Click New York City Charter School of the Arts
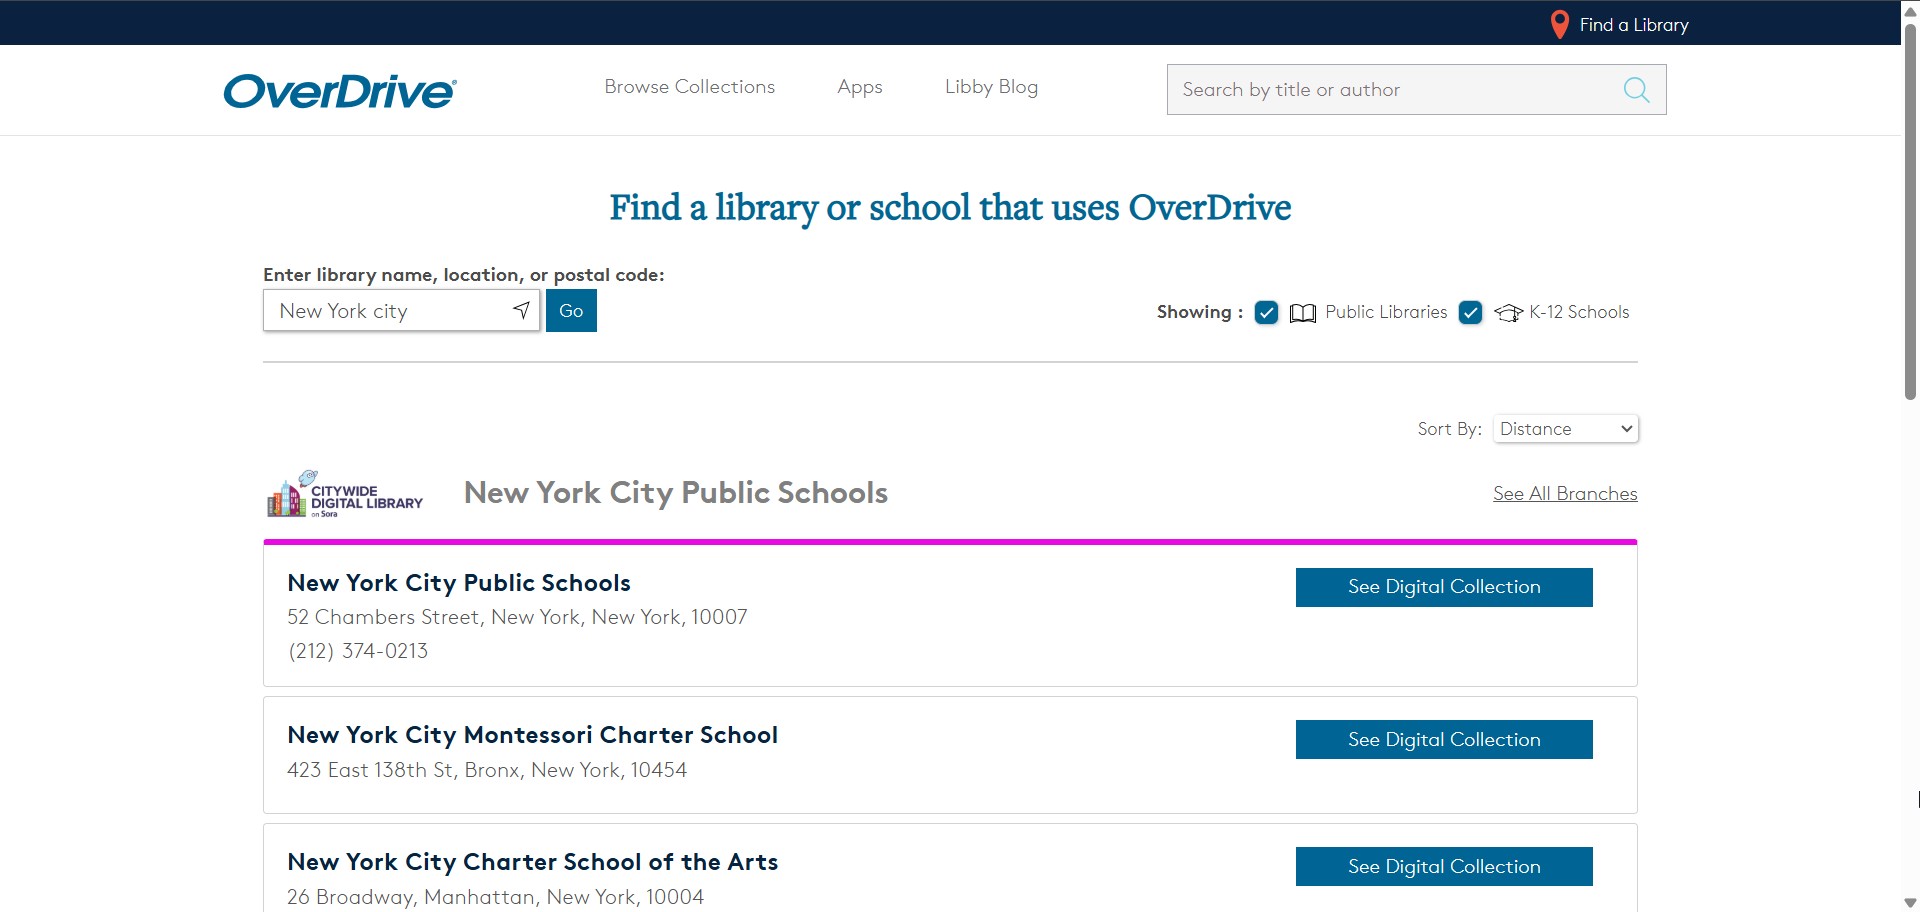 click(x=532, y=862)
